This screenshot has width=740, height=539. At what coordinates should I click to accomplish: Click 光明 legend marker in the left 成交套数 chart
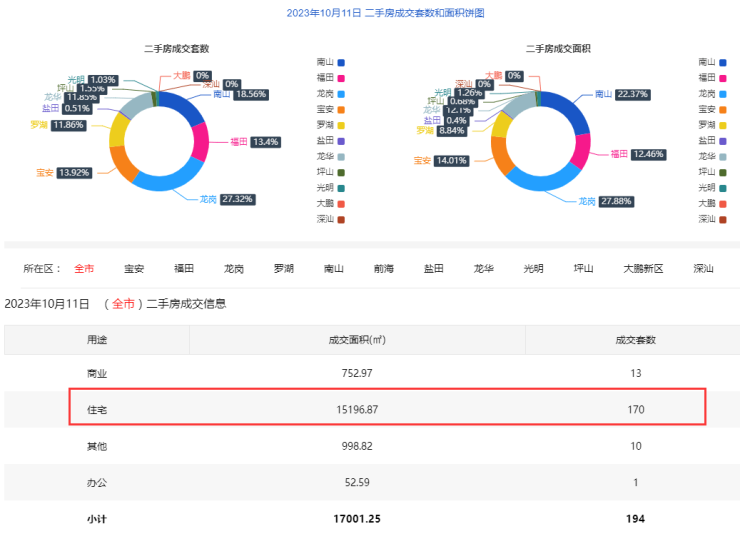click(341, 188)
